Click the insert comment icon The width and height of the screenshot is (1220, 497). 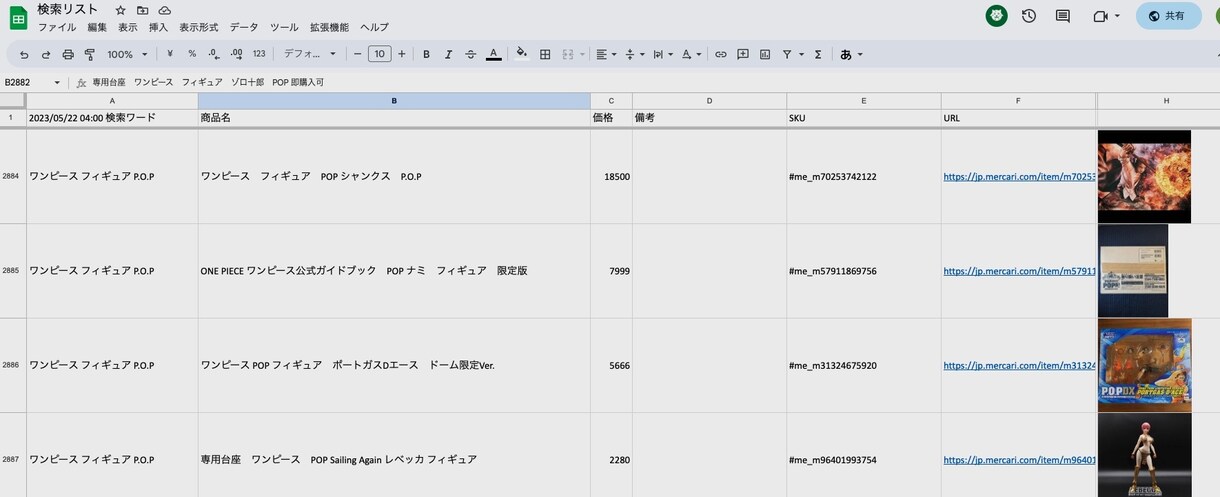click(x=743, y=54)
